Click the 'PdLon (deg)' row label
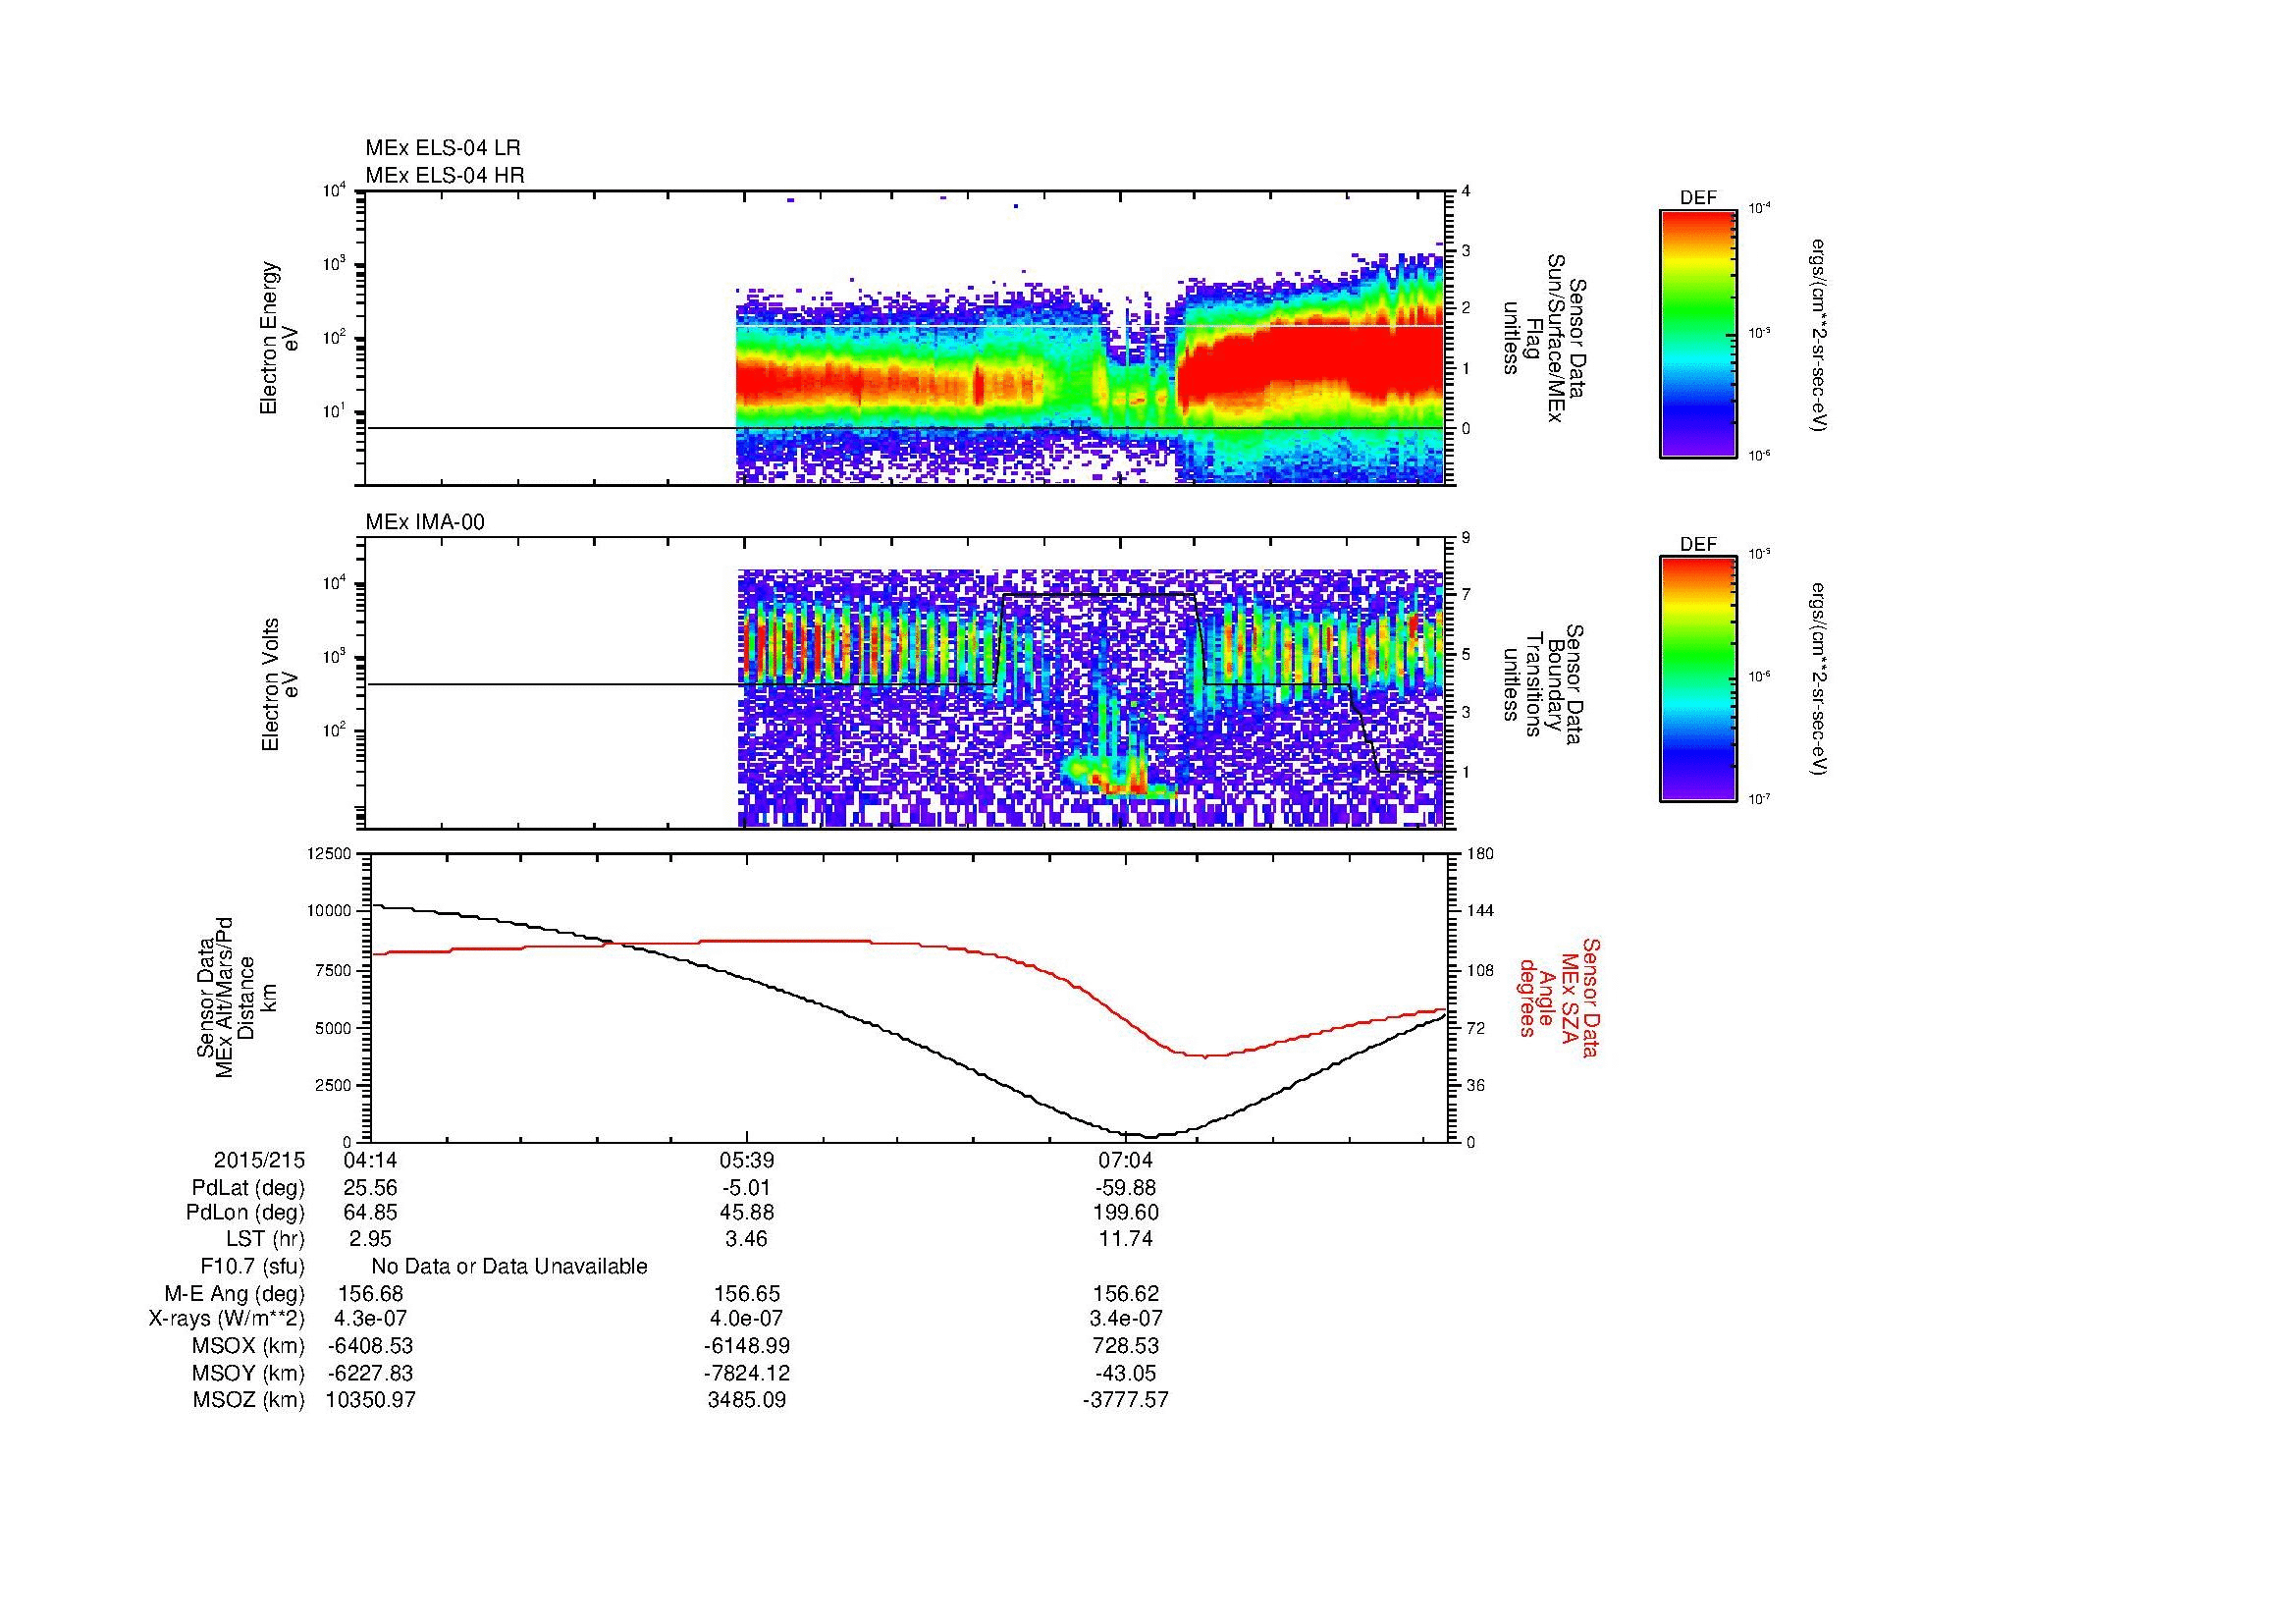 248,1213
